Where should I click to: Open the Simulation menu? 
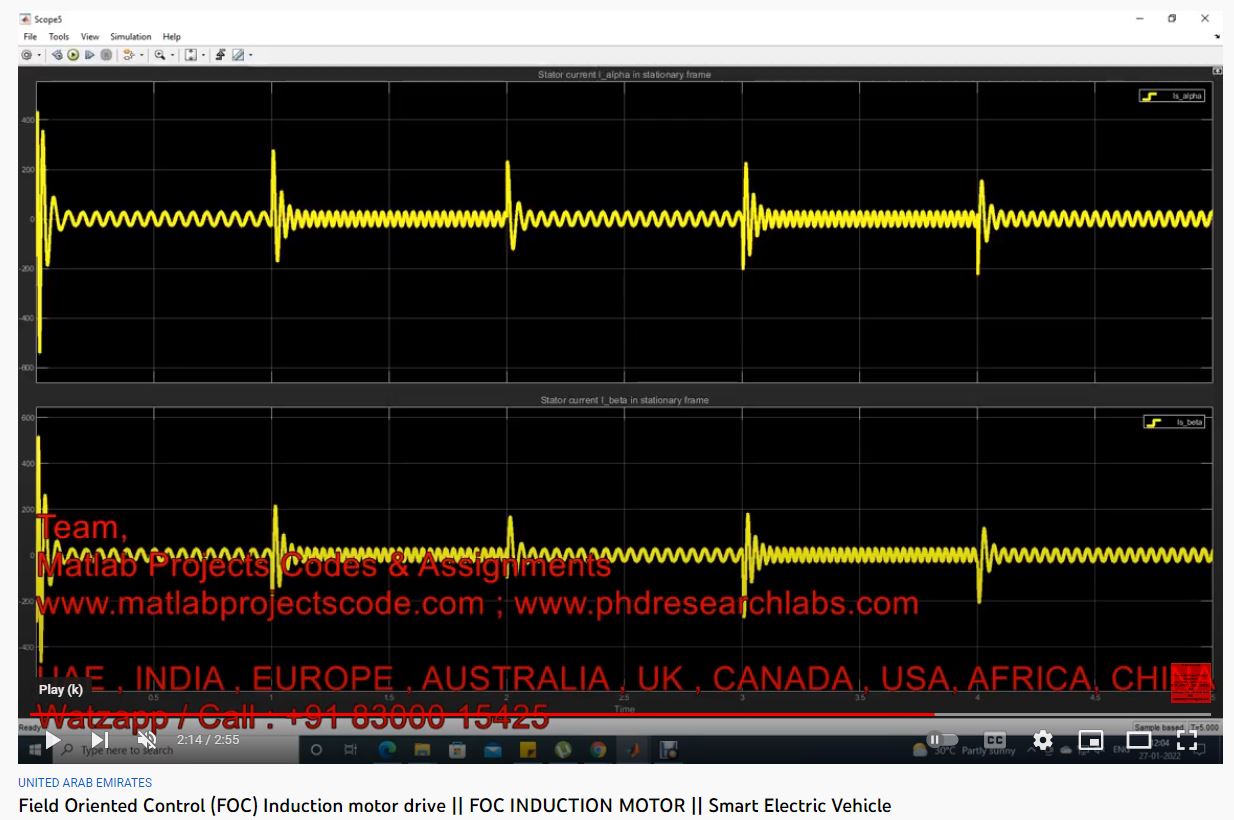130,37
